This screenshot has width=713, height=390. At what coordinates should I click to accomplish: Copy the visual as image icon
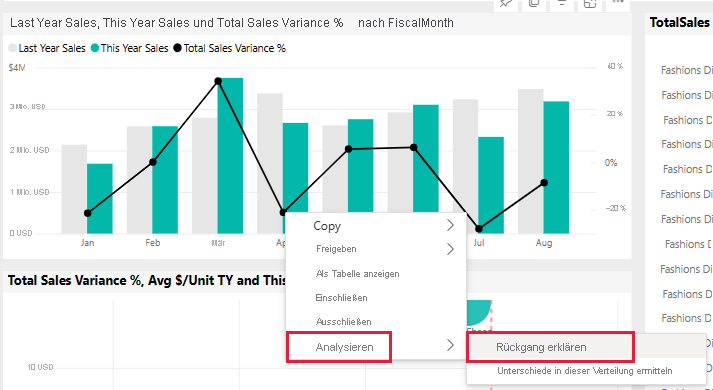click(x=534, y=4)
